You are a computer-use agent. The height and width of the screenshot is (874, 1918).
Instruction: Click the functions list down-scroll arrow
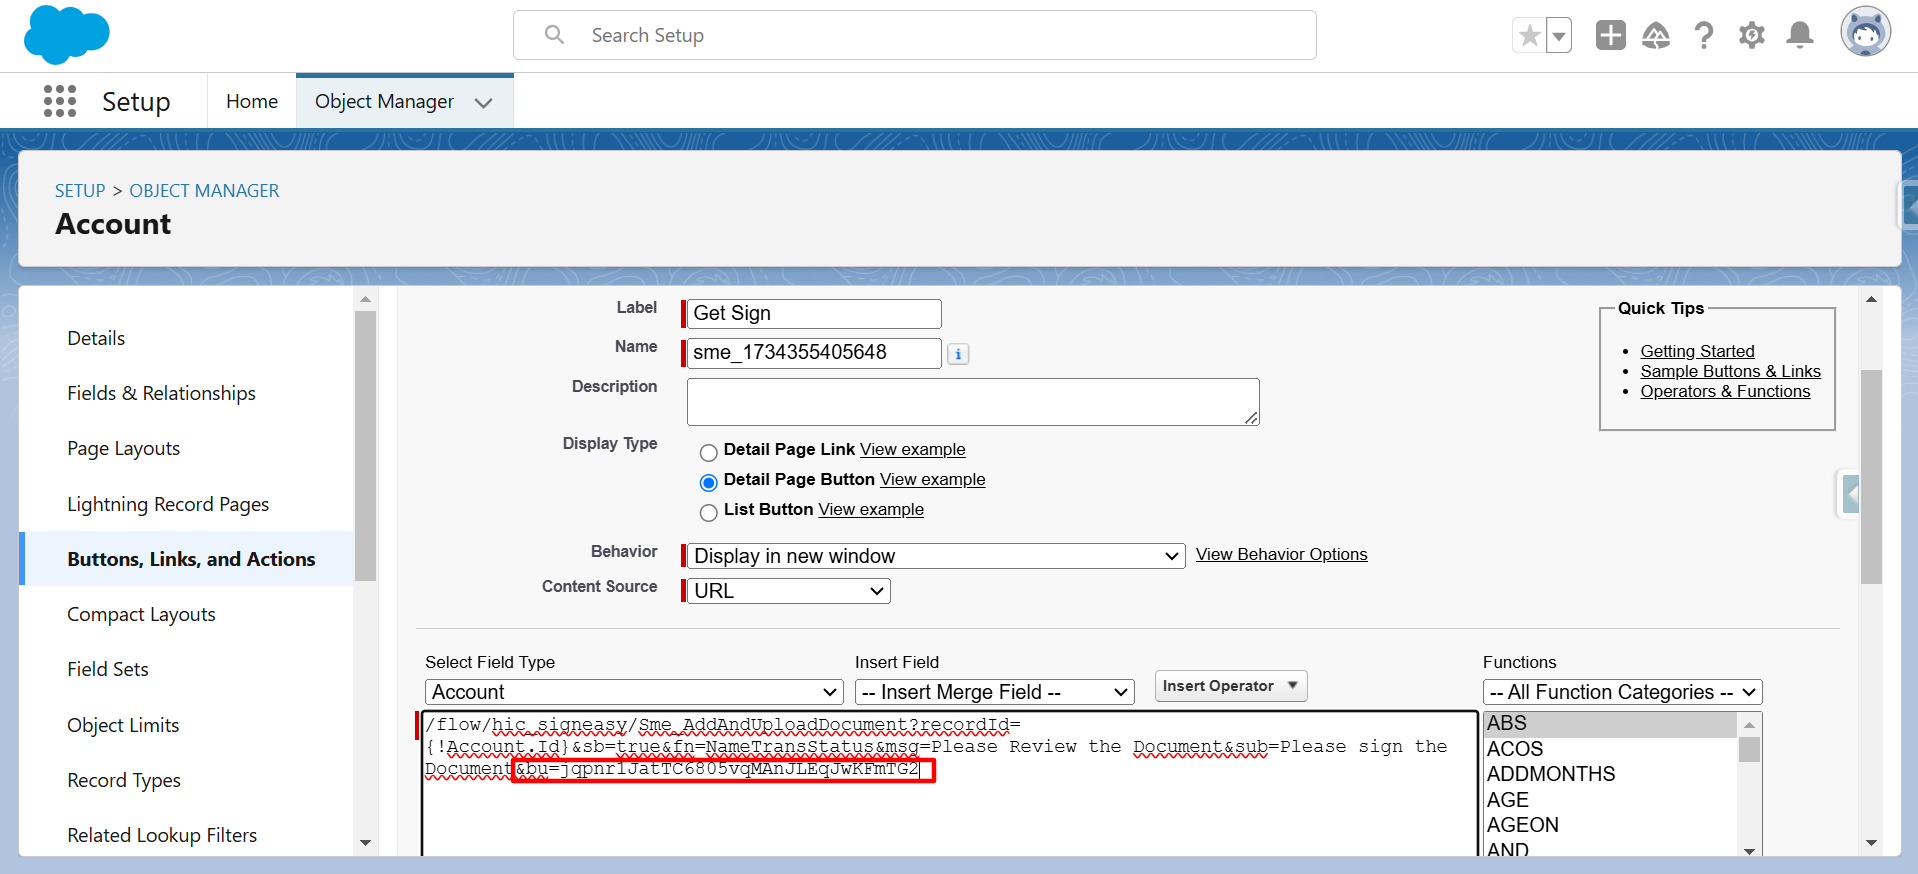click(1749, 850)
